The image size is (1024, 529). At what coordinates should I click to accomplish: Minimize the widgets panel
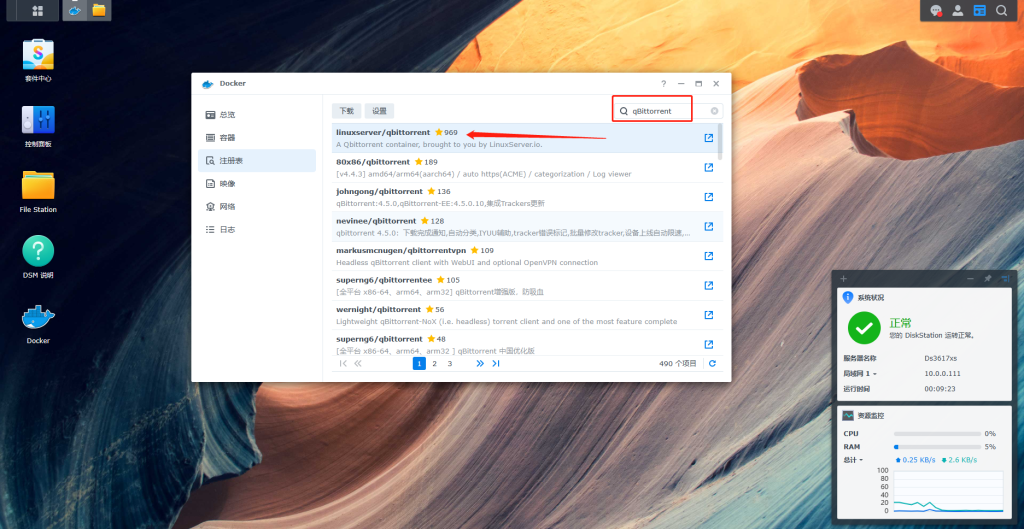(x=970, y=278)
